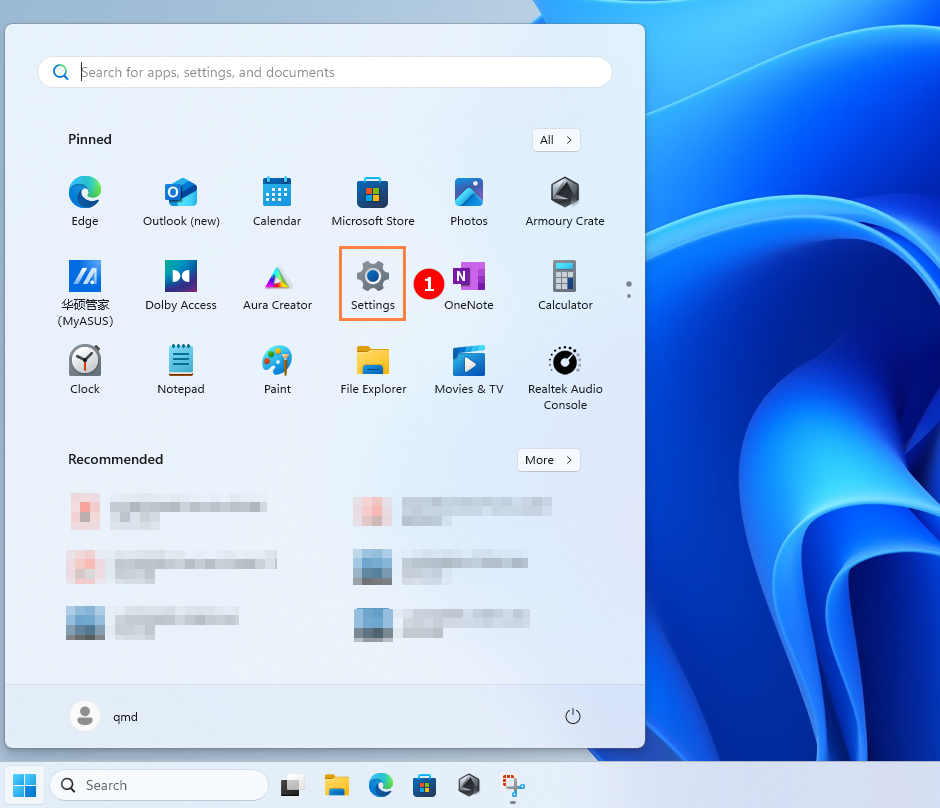This screenshot has height=808, width=940.
Task: Open Armoury Crate from pinned apps
Action: [x=565, y=202]
